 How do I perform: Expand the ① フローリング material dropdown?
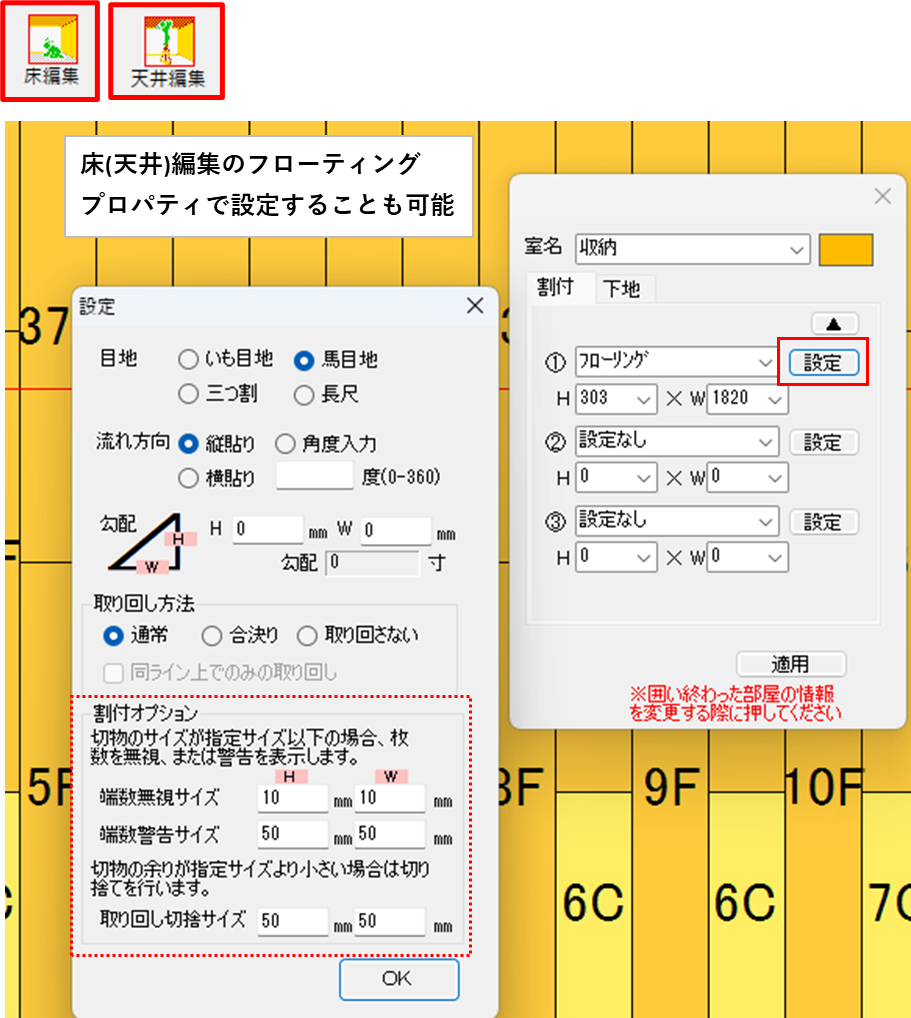pos(765,361)
